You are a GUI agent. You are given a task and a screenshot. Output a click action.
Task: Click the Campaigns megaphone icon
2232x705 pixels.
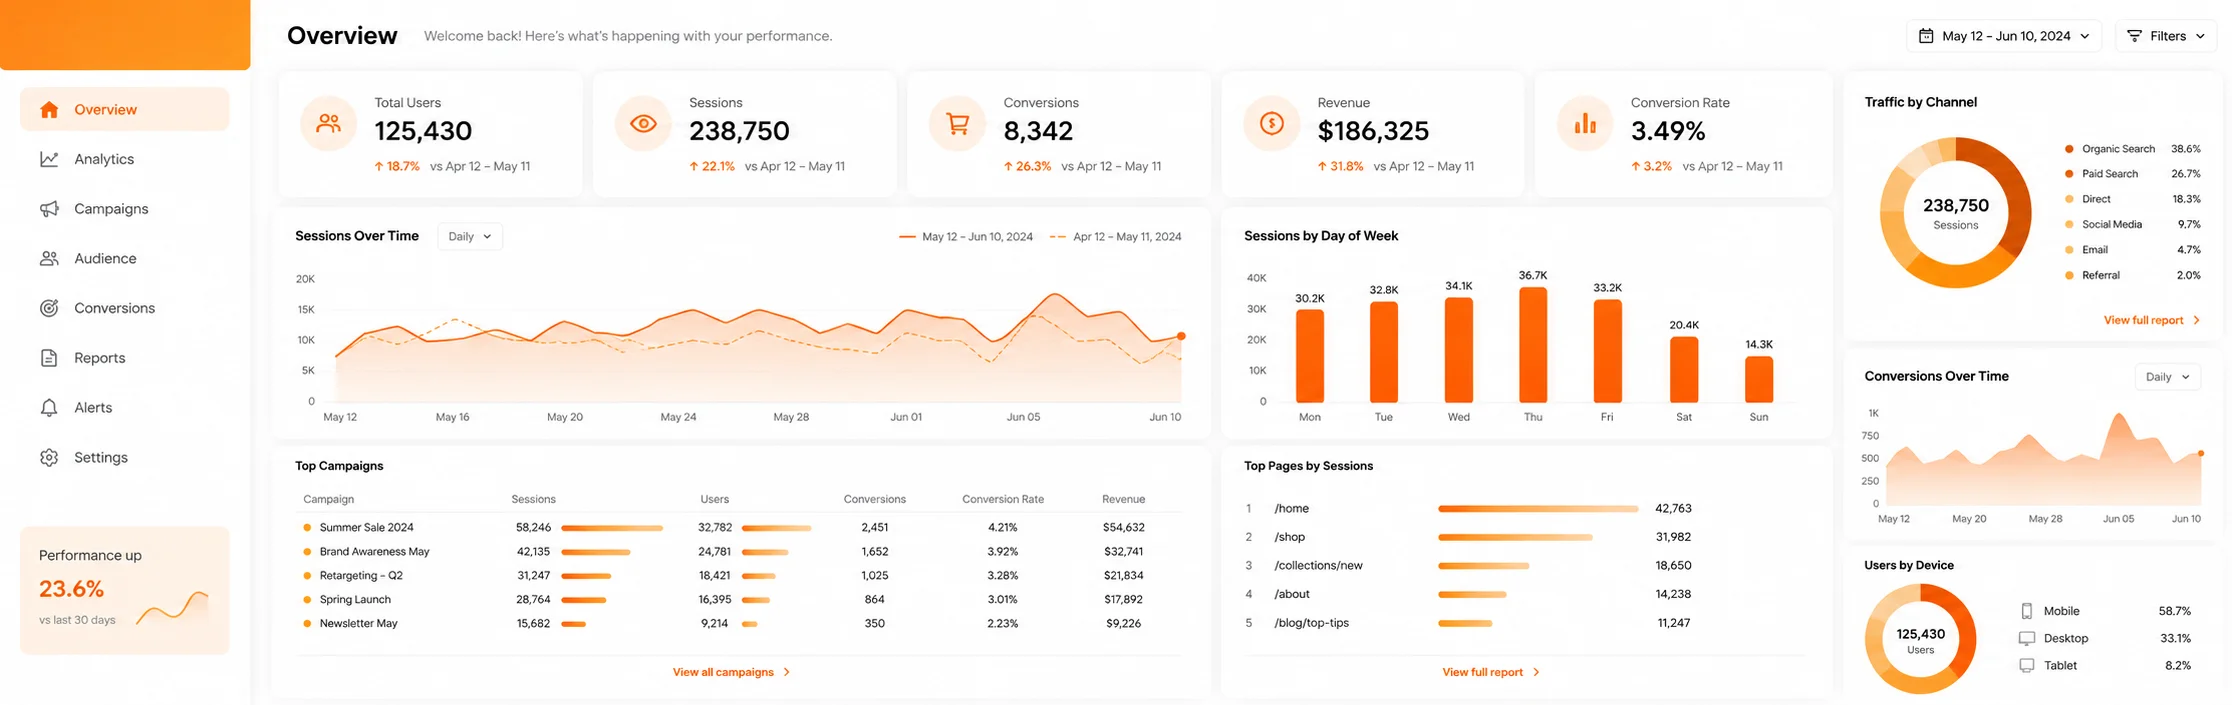click(49, 209)
